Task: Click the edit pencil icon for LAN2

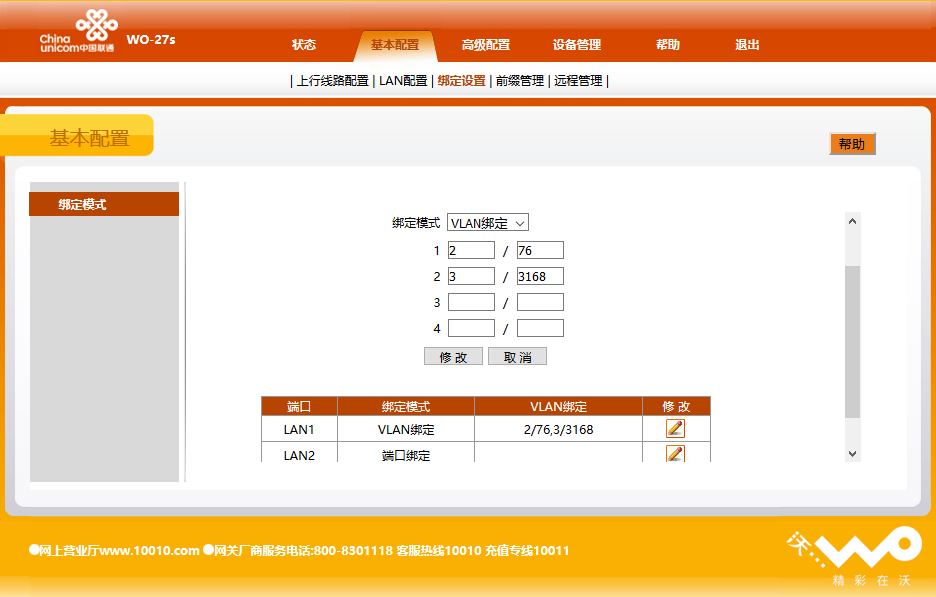Action: 675,454
